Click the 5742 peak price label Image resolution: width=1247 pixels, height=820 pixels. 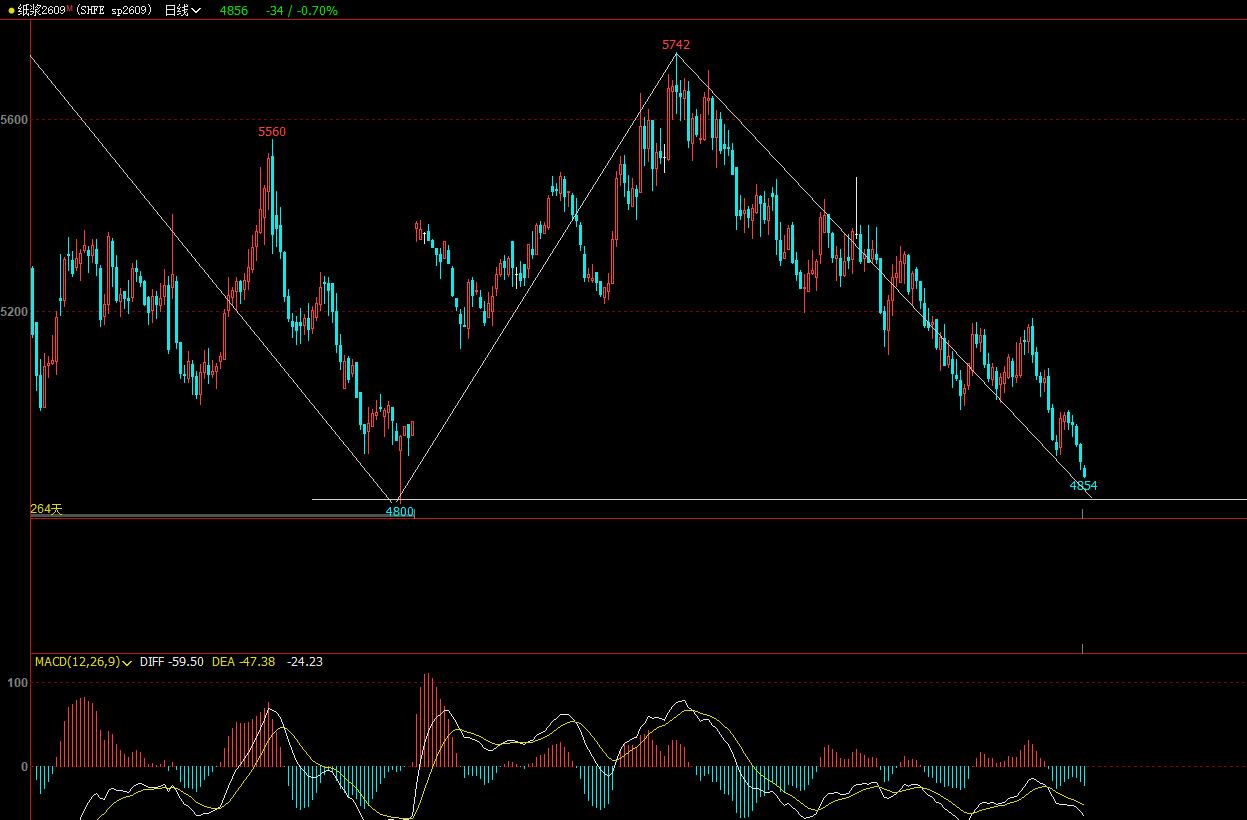pos(676,45)
